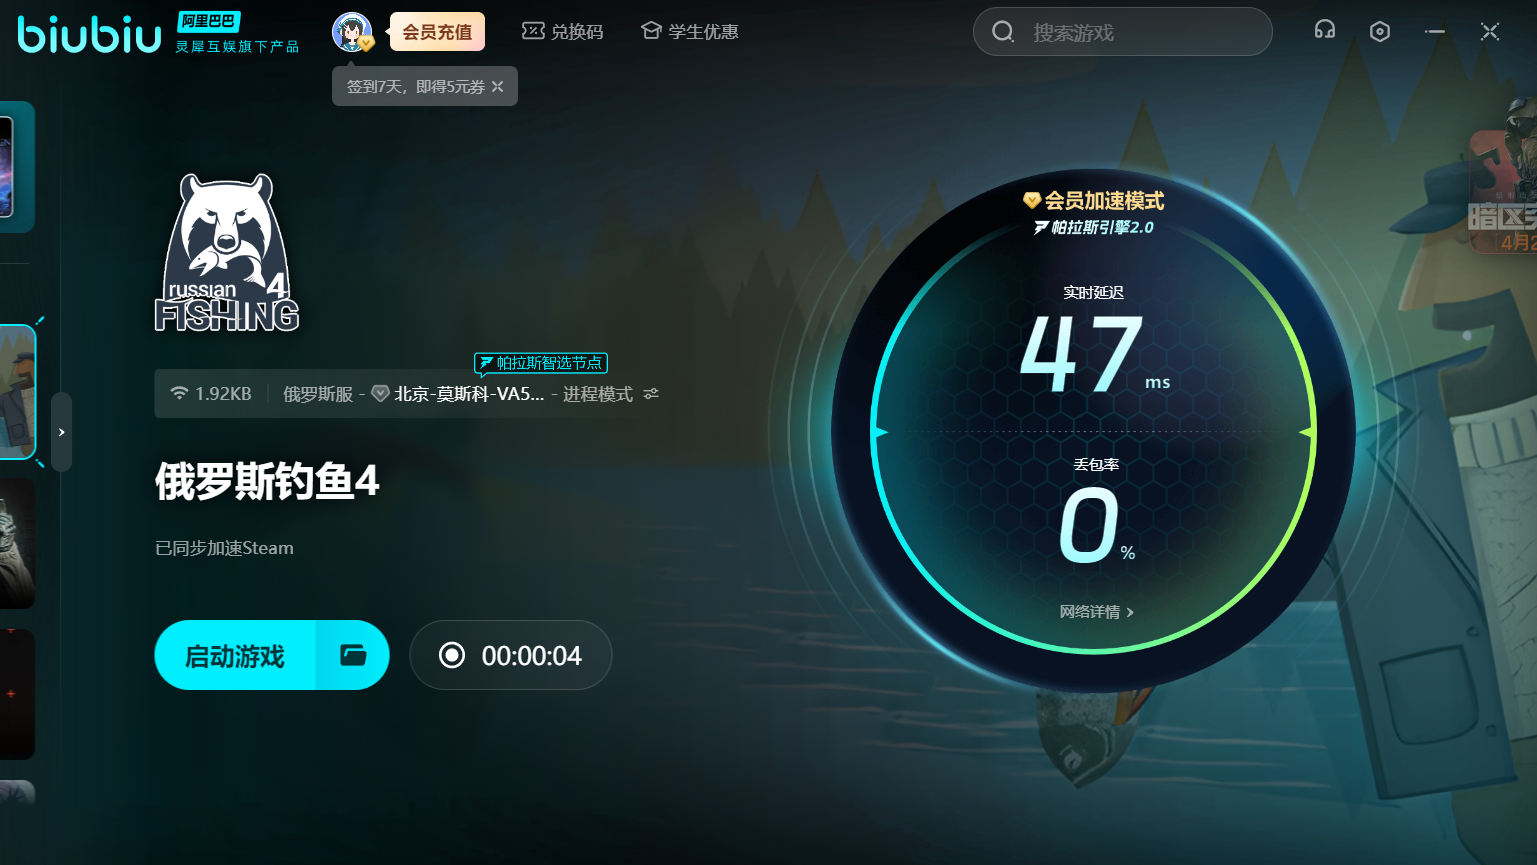This screenshot has height=865, width=1537.
Task: Click the biubiu logo
Action: 89,35
